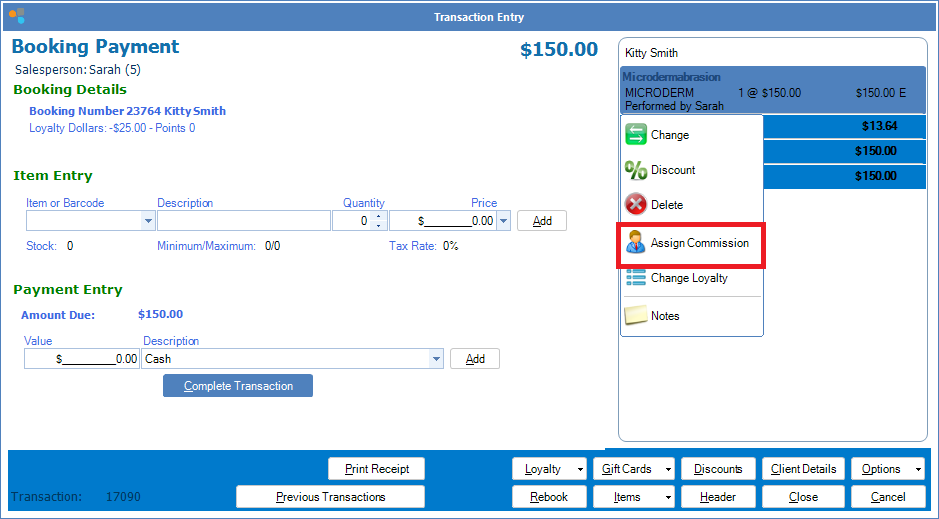Expand the Item or Barcode dropdown

click(148, 221)
